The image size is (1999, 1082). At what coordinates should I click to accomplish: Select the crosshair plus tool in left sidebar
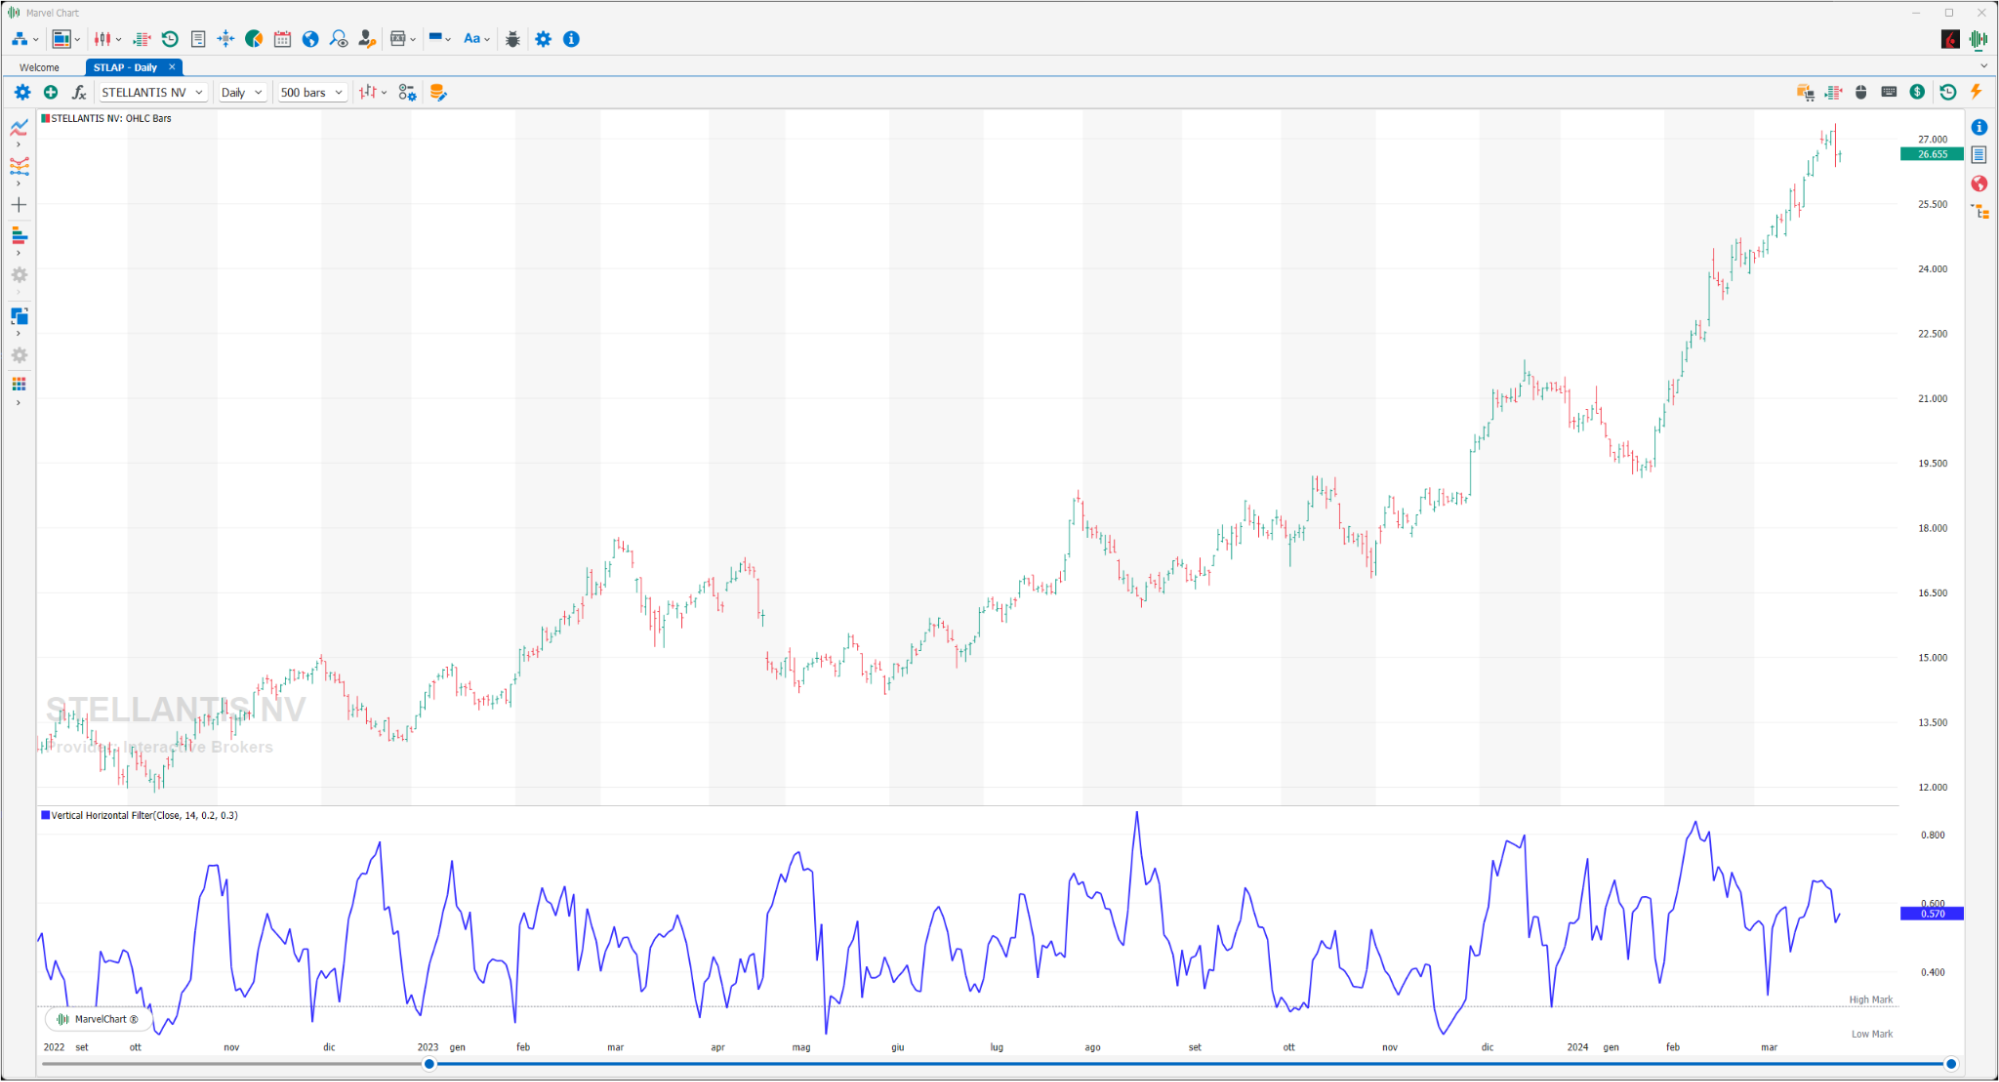pyautogui.click(x=19, y=205)
